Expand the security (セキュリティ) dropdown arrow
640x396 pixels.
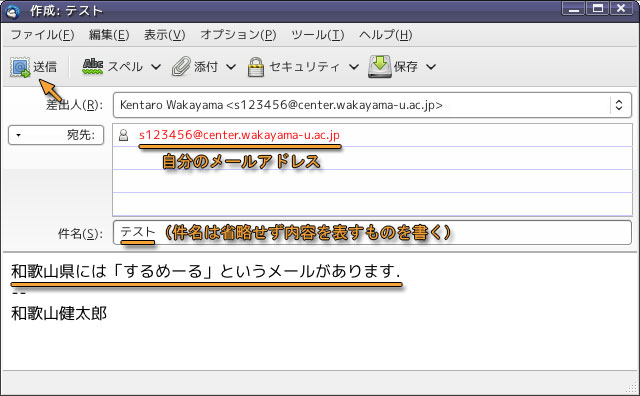click(x=354, y=67)
